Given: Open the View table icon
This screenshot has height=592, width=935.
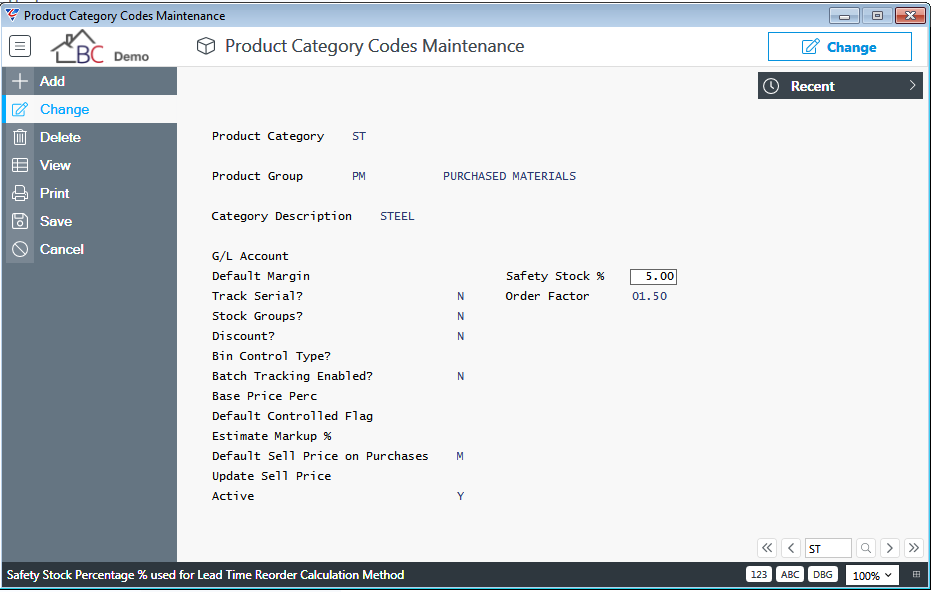Looking at the screenshot, I should coord(20,165).
